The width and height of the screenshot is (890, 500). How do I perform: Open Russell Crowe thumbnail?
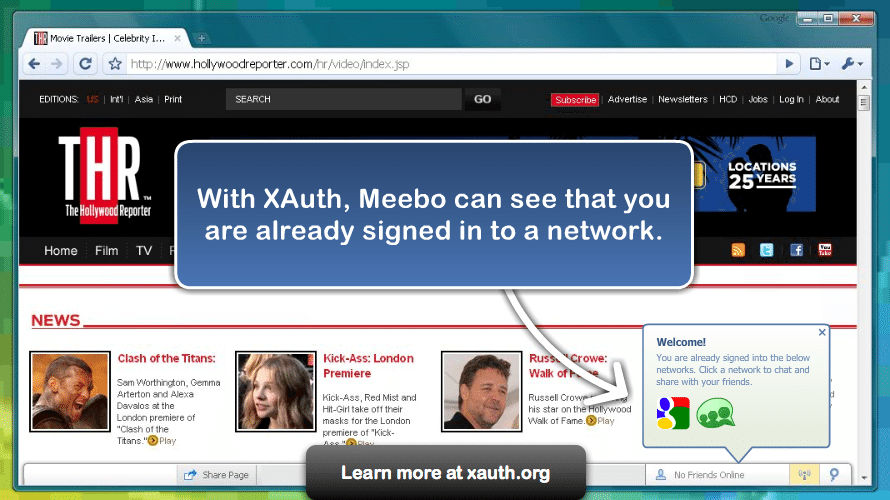[481, 392]
